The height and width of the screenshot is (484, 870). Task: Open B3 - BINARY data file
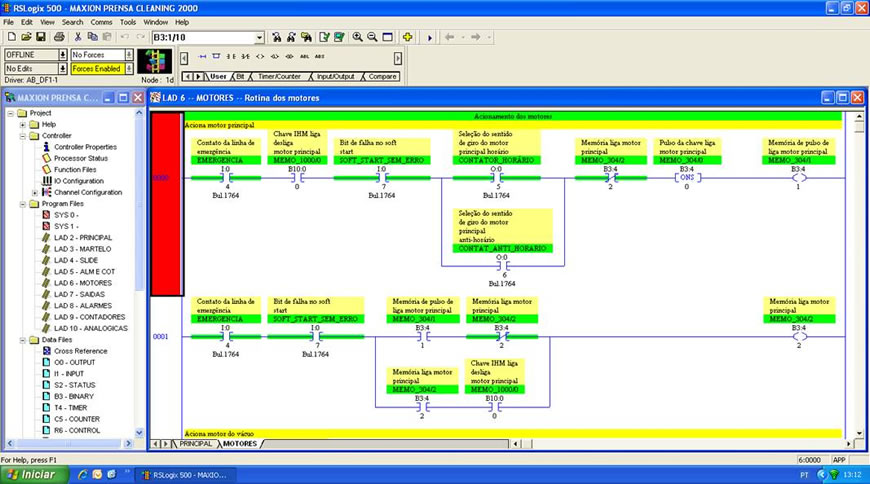tap(74, 396)
